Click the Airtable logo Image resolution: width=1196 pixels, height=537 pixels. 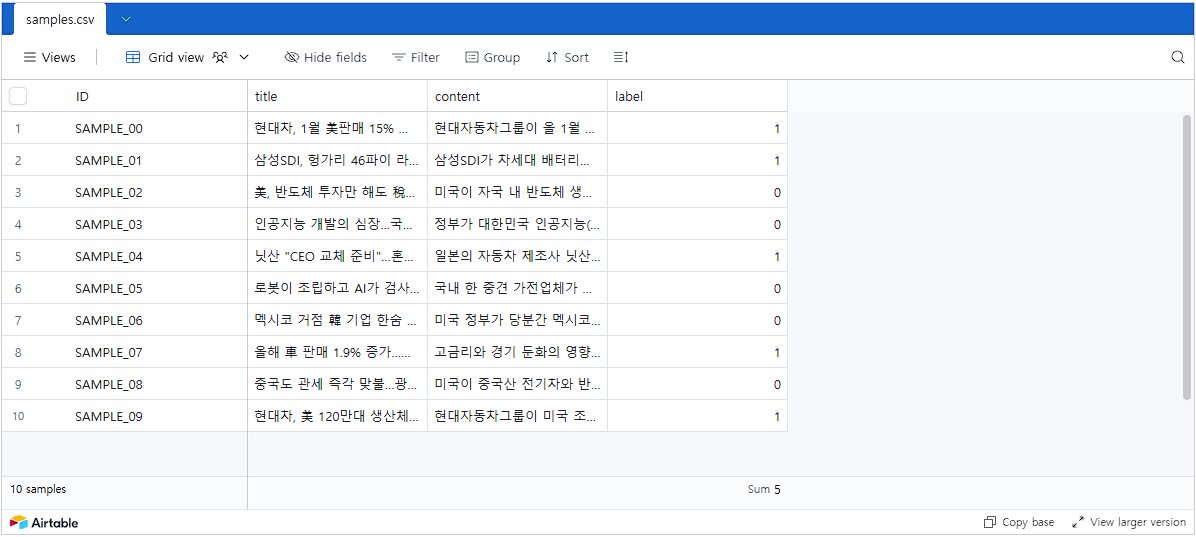coord(44,523)
